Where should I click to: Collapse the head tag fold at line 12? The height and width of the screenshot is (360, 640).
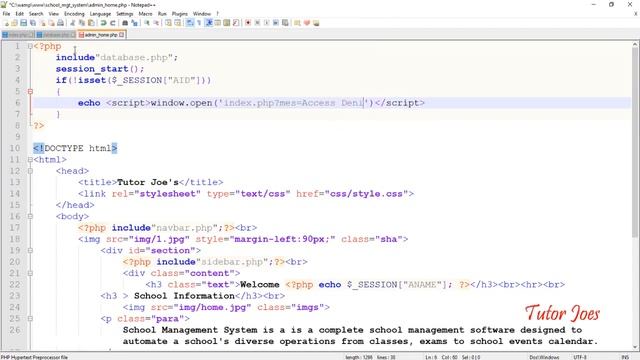pos(30,171)
